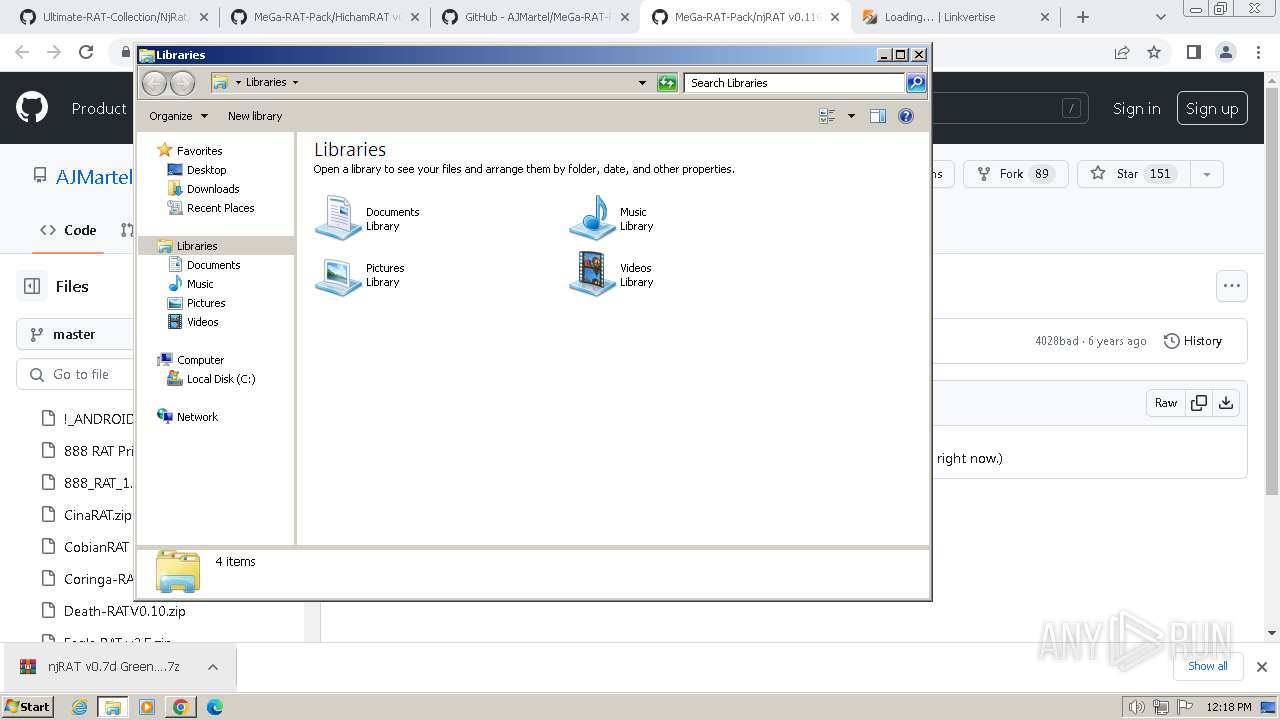Open the Music library icon
Screen dimensions: 1280x720
click(x=592, y=218)
